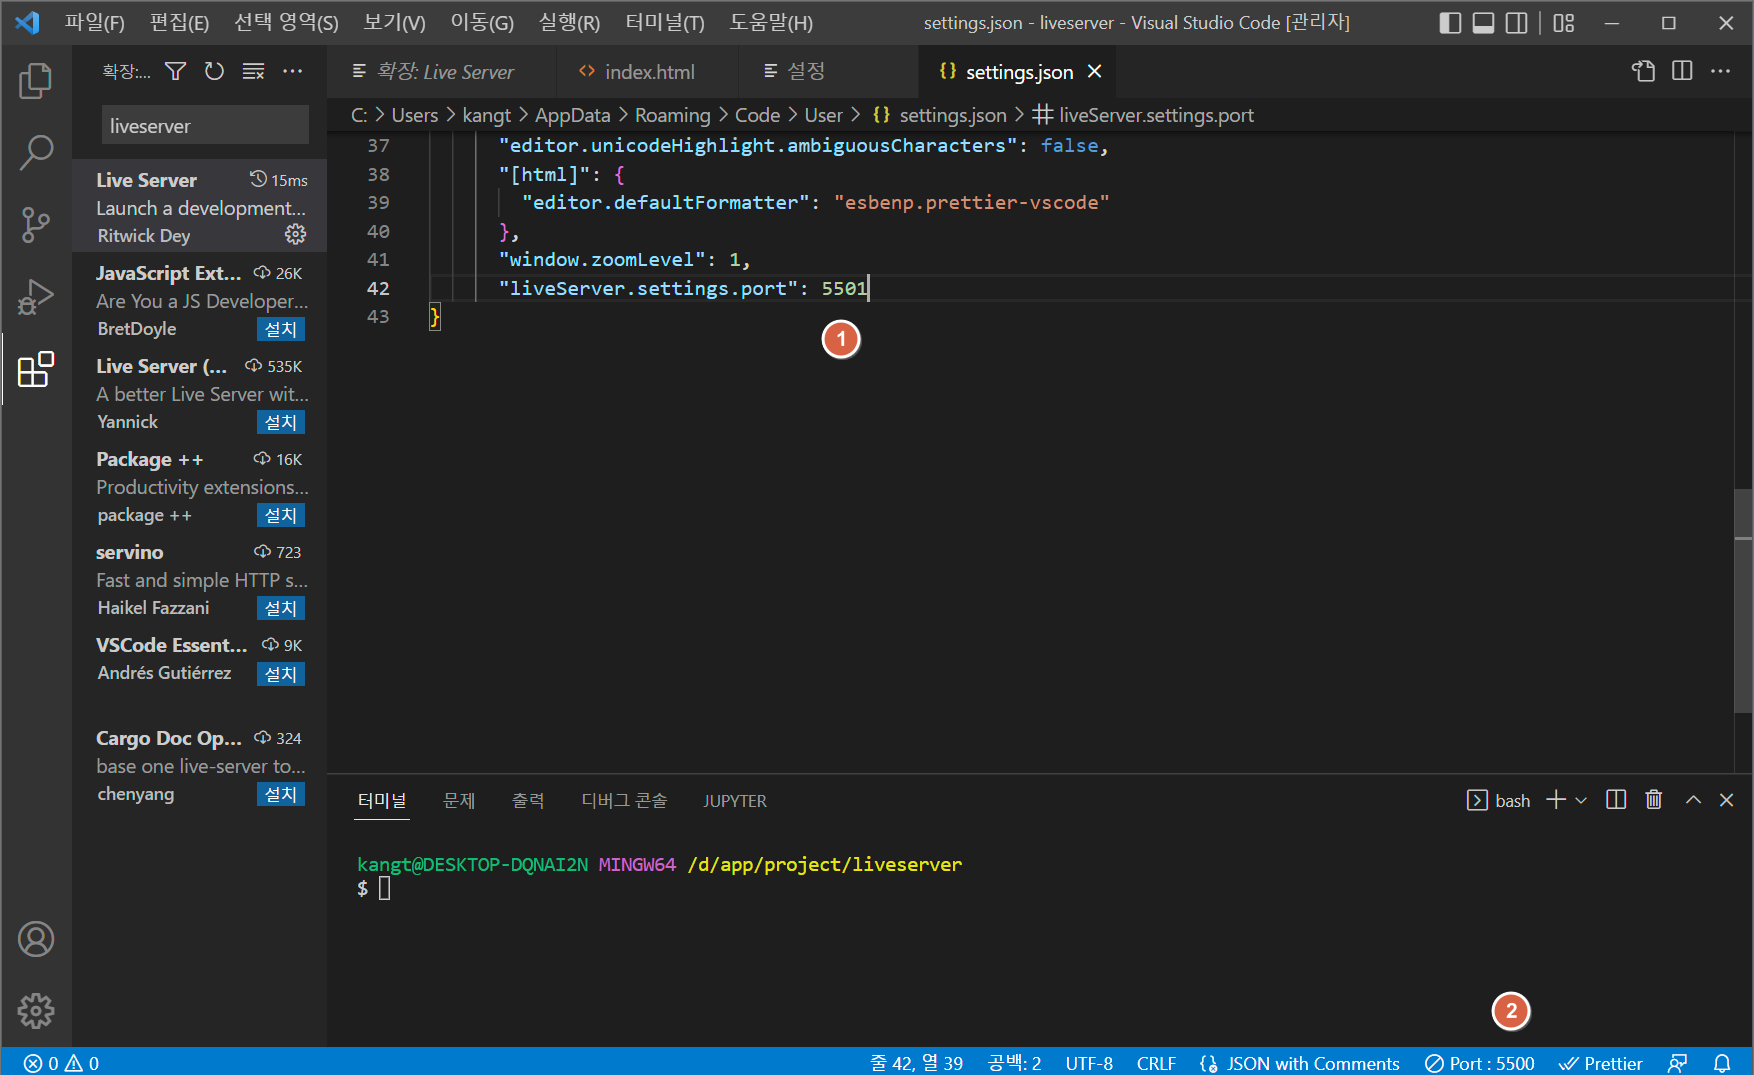Add a new terminal with plus icon
Screen dimensions: 1754x1075
click(1555, 800)
